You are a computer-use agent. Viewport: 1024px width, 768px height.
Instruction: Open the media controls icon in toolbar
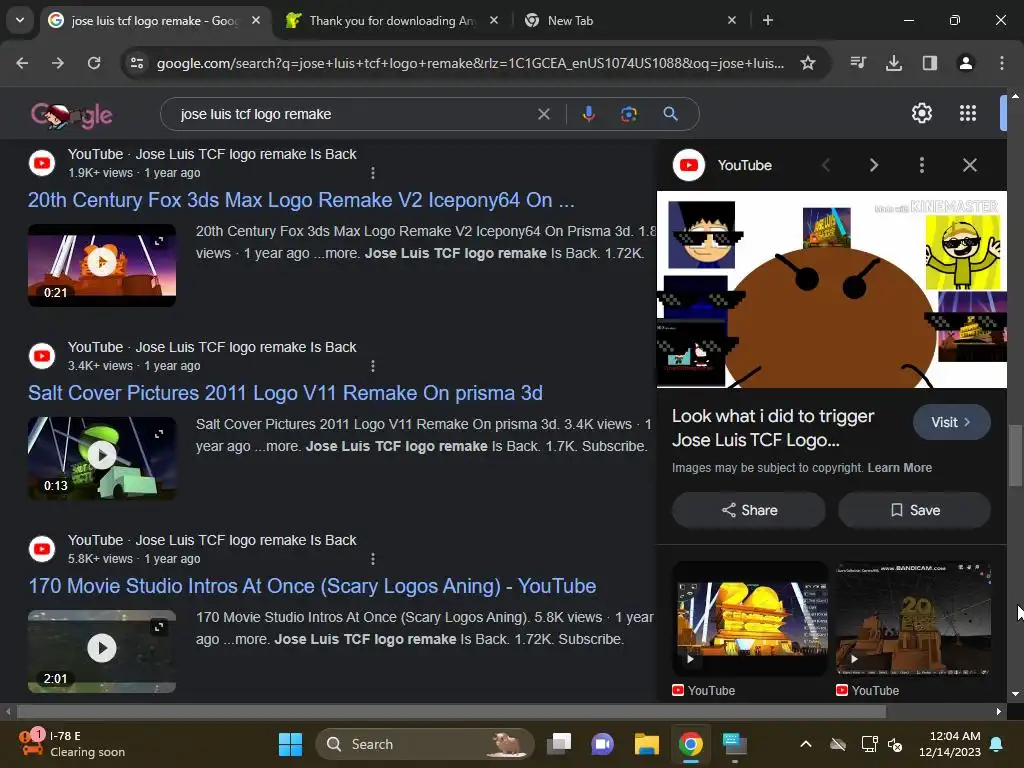coord(858,63)
